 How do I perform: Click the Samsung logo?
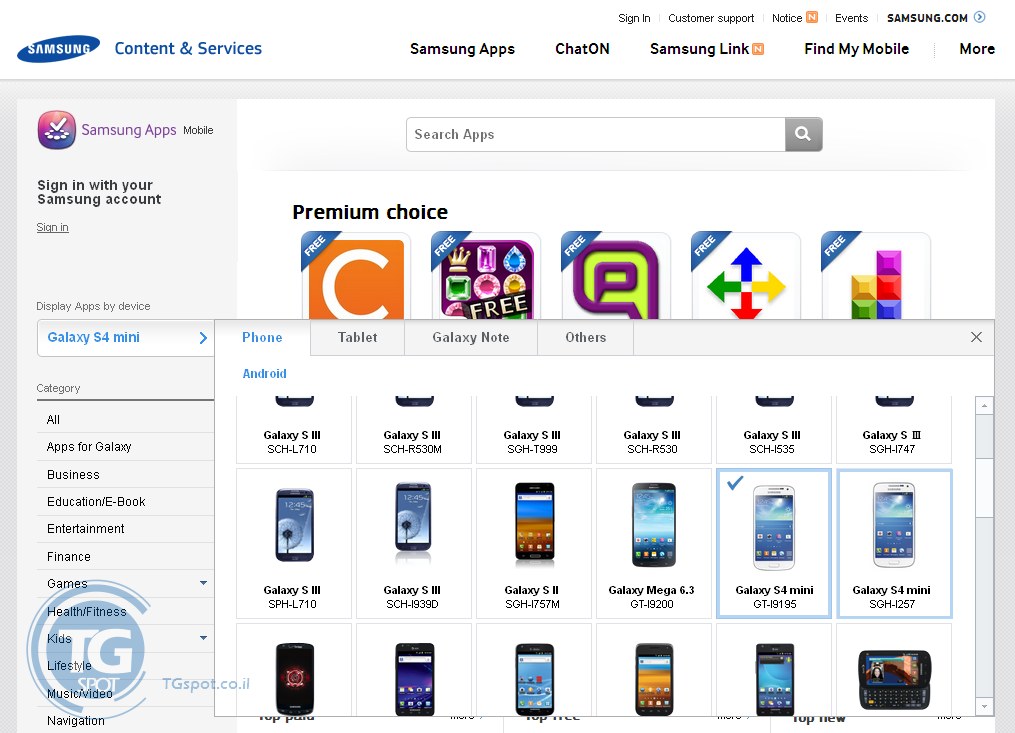(58, 49)
